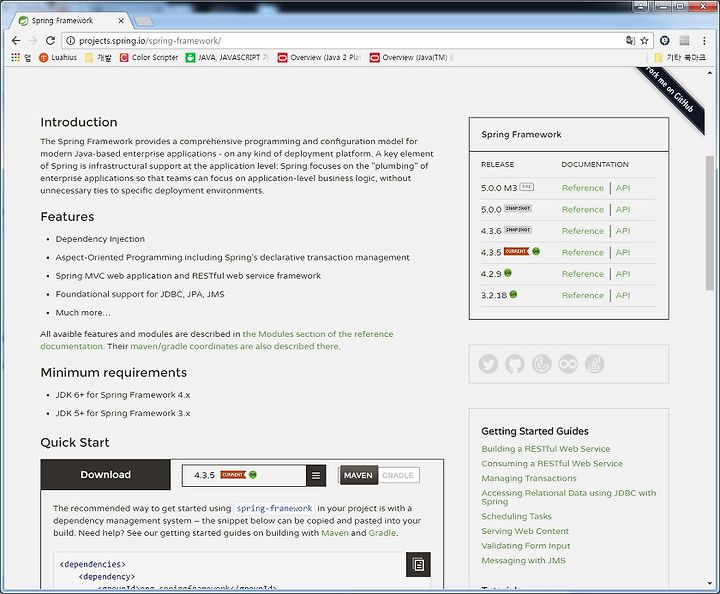Open Accessing Relational Data using JDBC guide

568,497
